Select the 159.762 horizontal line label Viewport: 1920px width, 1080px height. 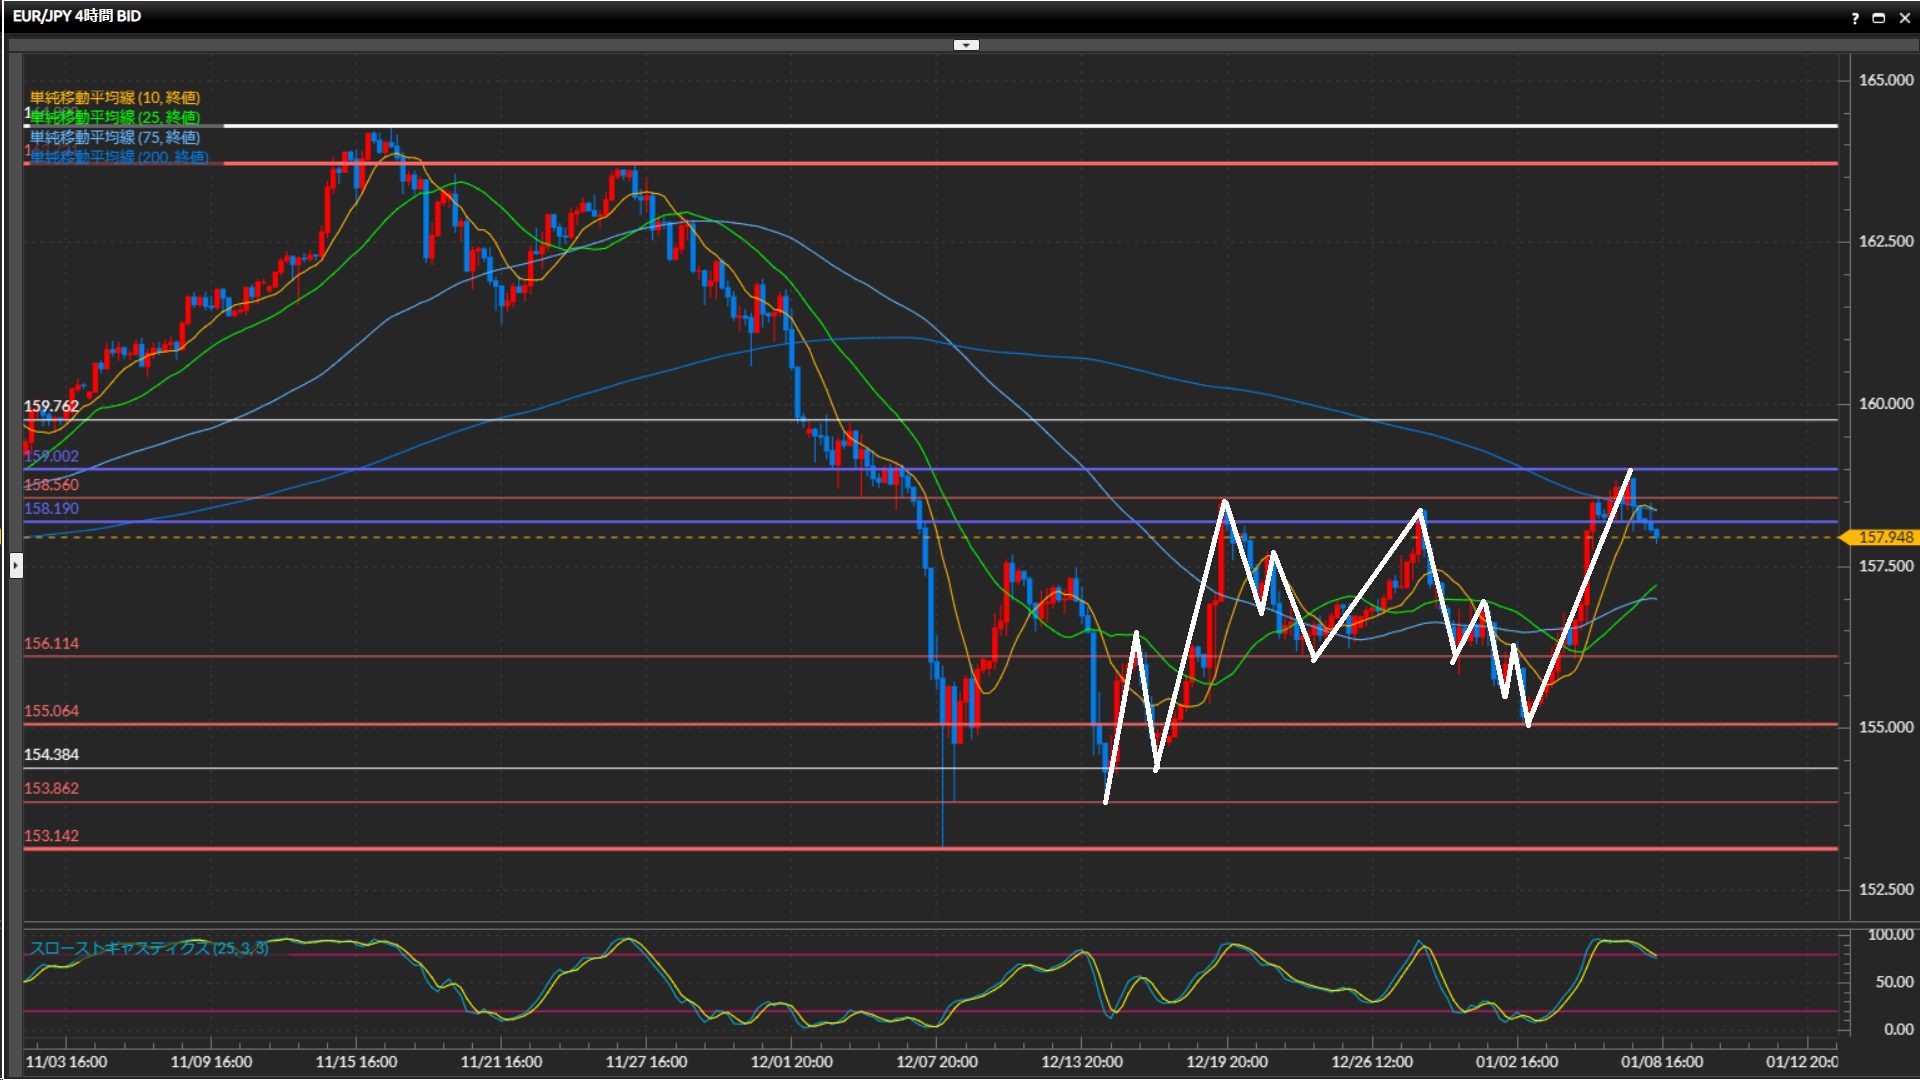tap(51, 406)
